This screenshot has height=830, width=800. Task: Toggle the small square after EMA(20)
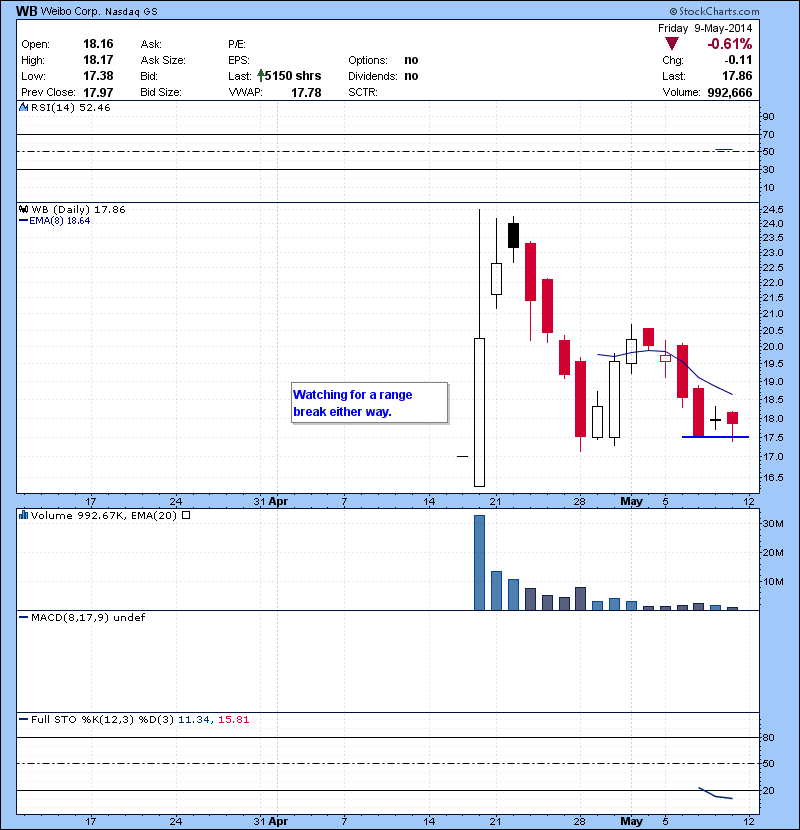(186, 515)
